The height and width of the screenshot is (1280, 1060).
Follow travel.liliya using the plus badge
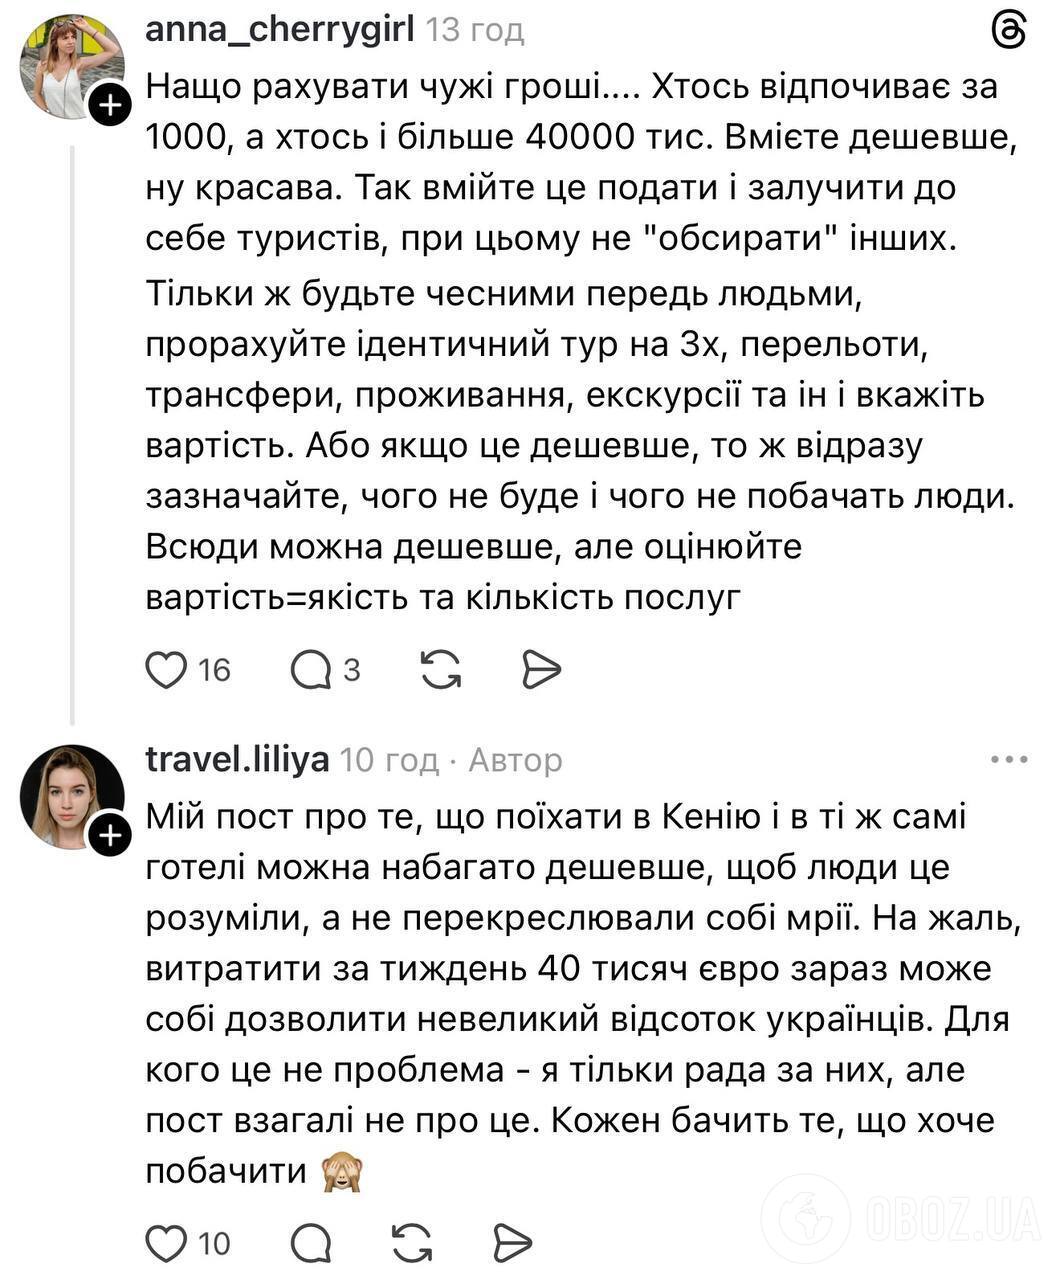tap(110, 833)
